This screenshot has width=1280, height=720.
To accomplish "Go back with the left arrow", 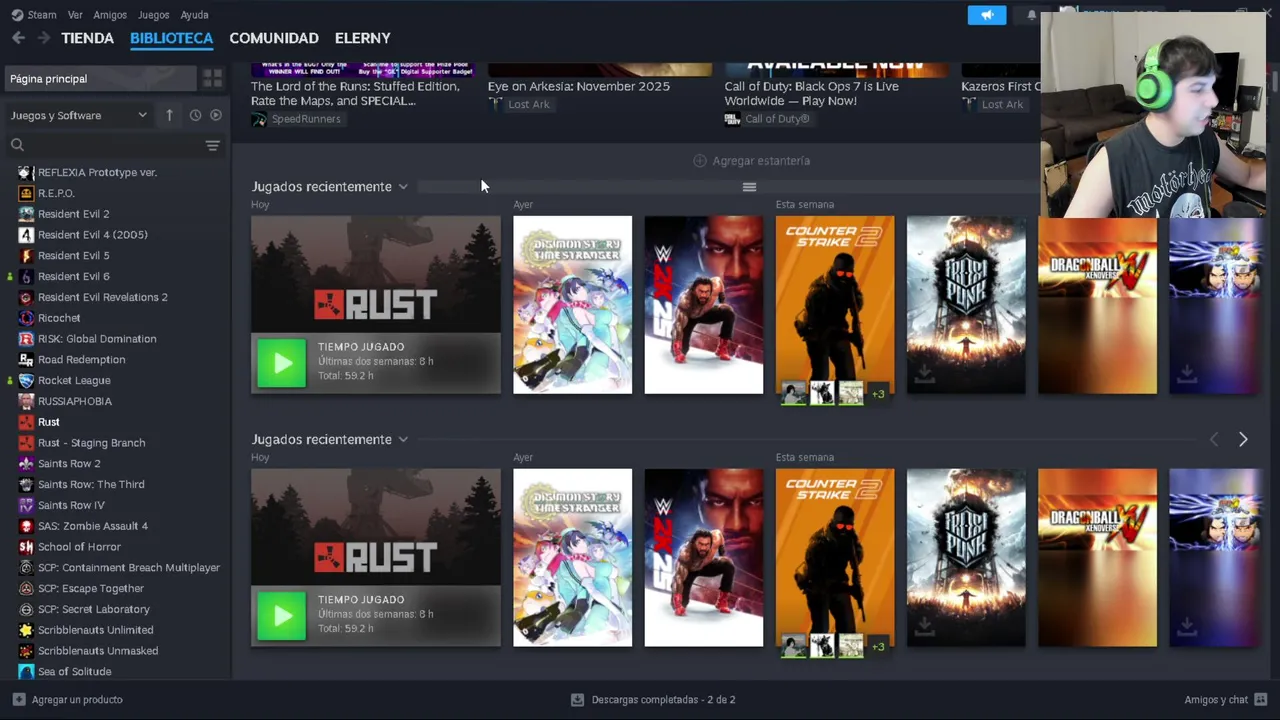I will [18, 38].
